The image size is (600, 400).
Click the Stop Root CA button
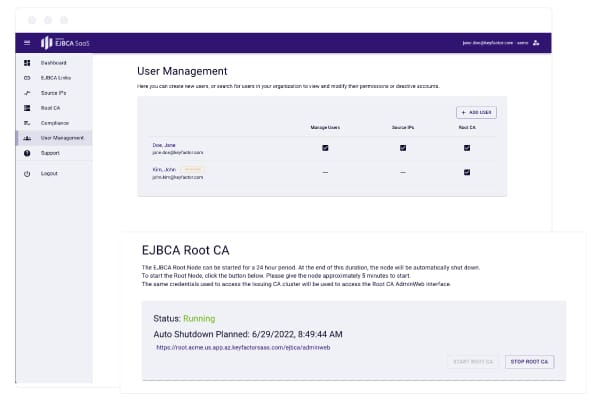pos(529,362)
